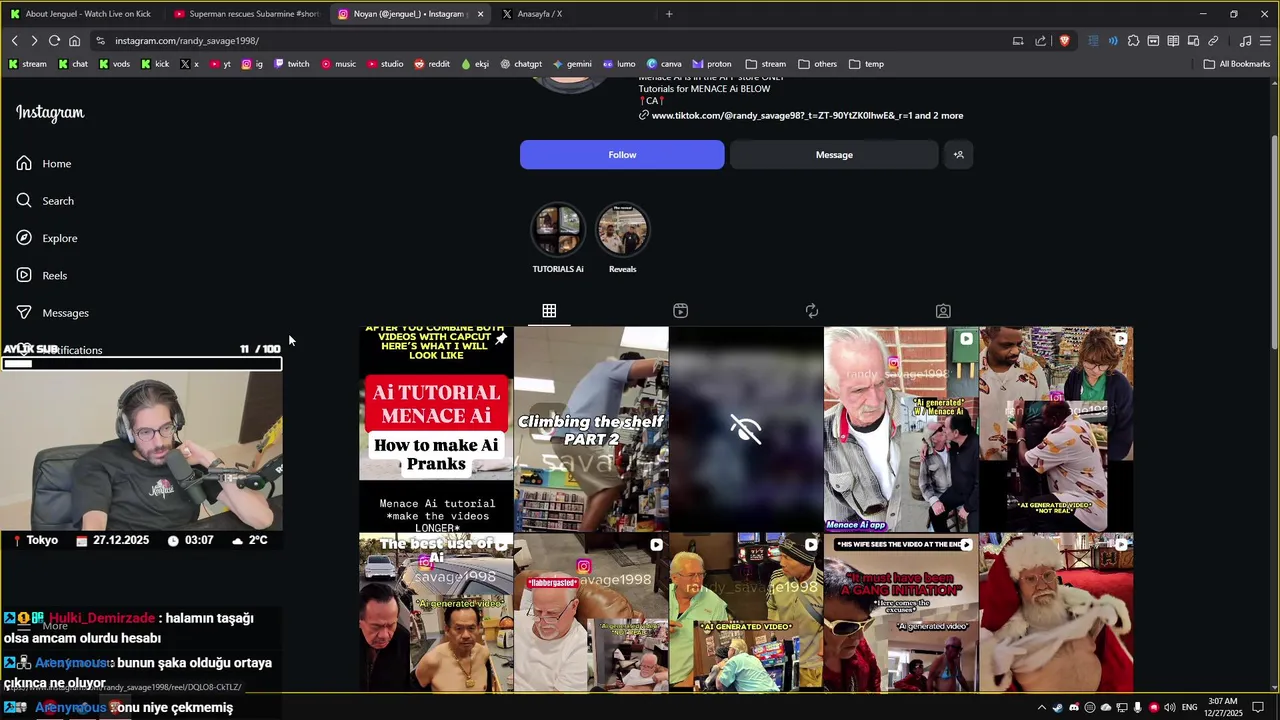Open Messages in the Instagram sidebar
1280x720 pixels.
click(53, 313)
